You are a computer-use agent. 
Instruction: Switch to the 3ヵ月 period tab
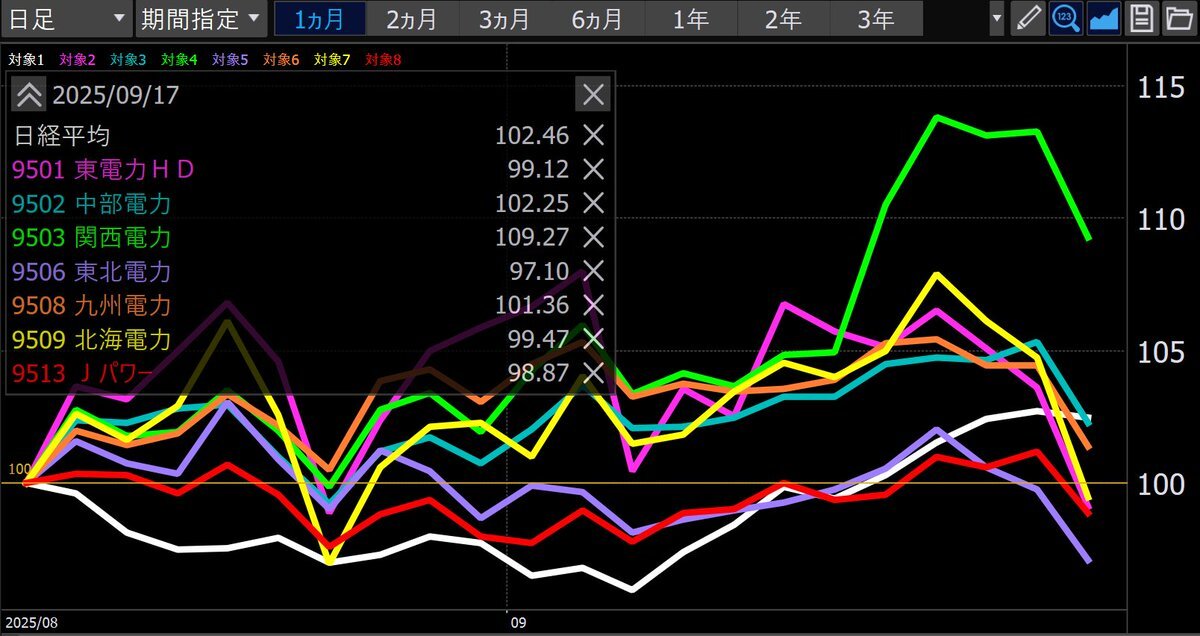tap(505, 18)
